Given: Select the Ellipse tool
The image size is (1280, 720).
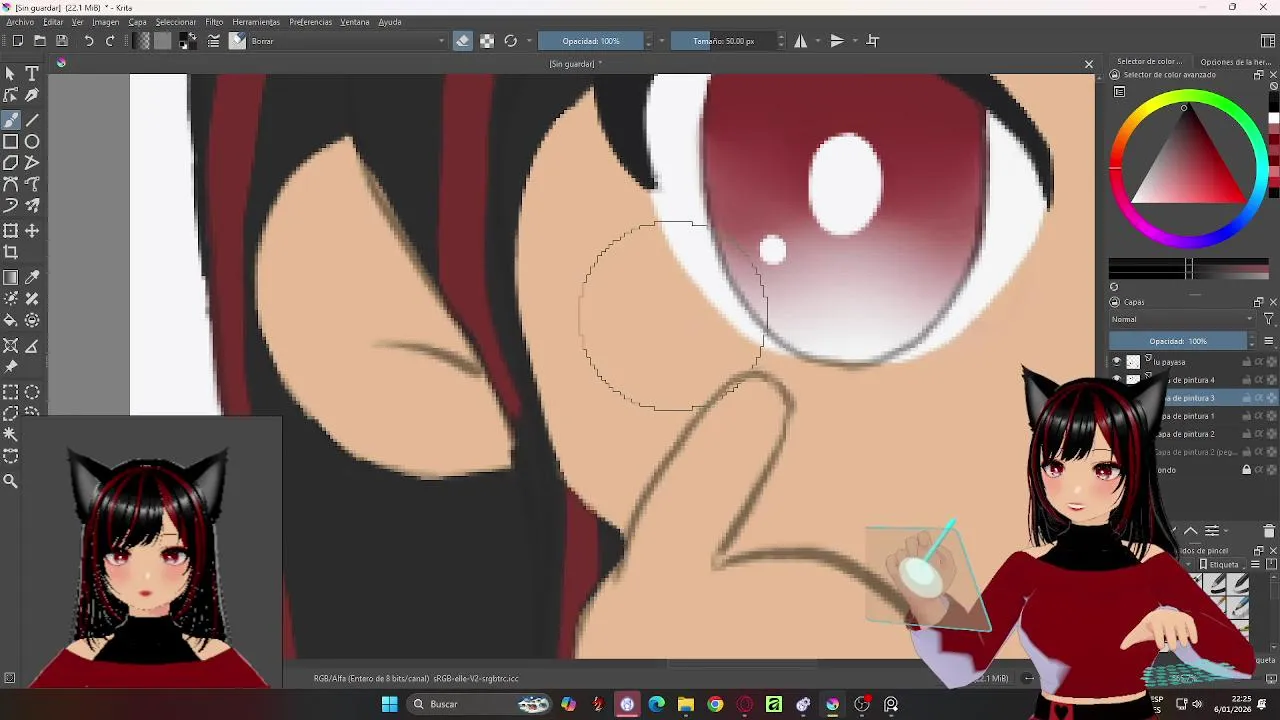Looking at the screenshot, I should 32,141.
